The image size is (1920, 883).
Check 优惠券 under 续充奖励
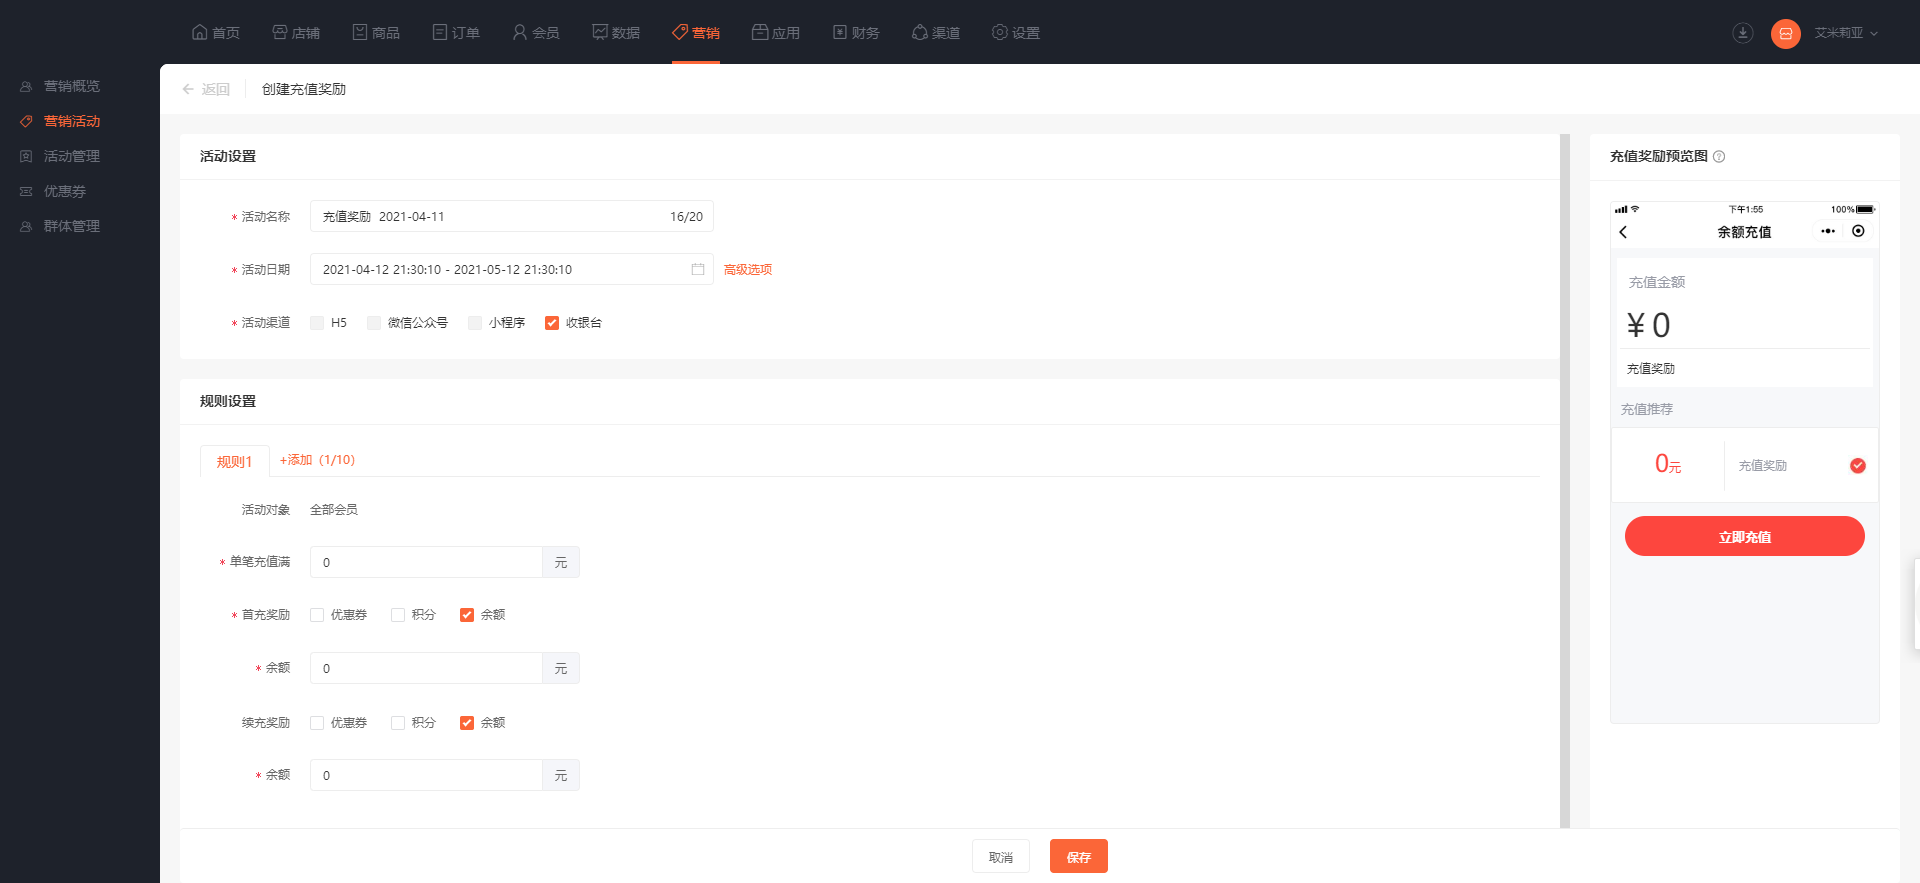(317, 723)
